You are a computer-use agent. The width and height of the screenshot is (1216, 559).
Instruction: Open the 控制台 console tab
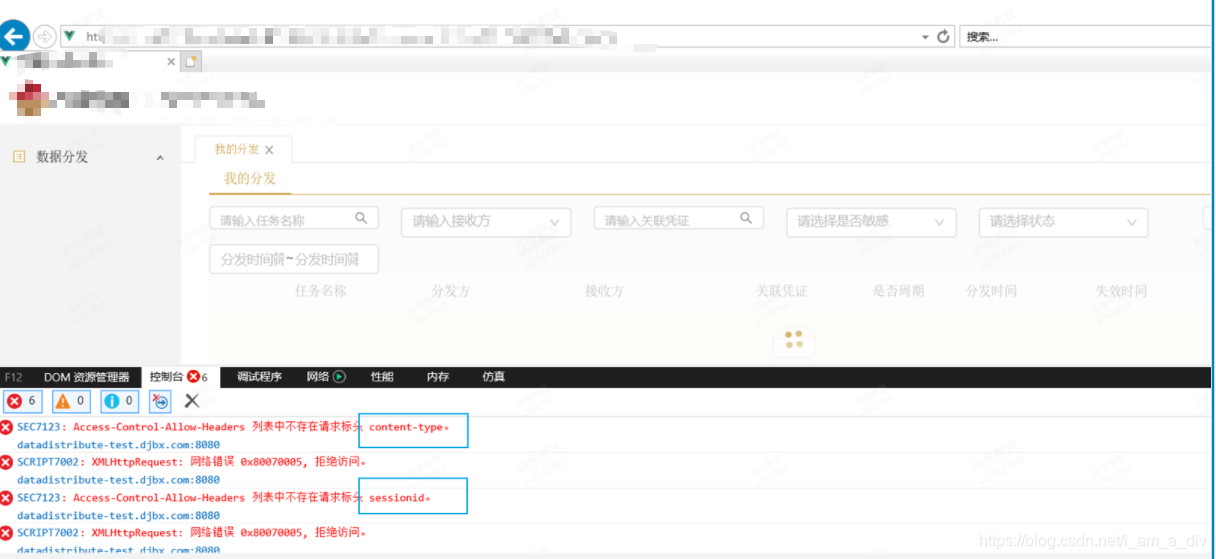pyautogui.click(x=178, y=377)
